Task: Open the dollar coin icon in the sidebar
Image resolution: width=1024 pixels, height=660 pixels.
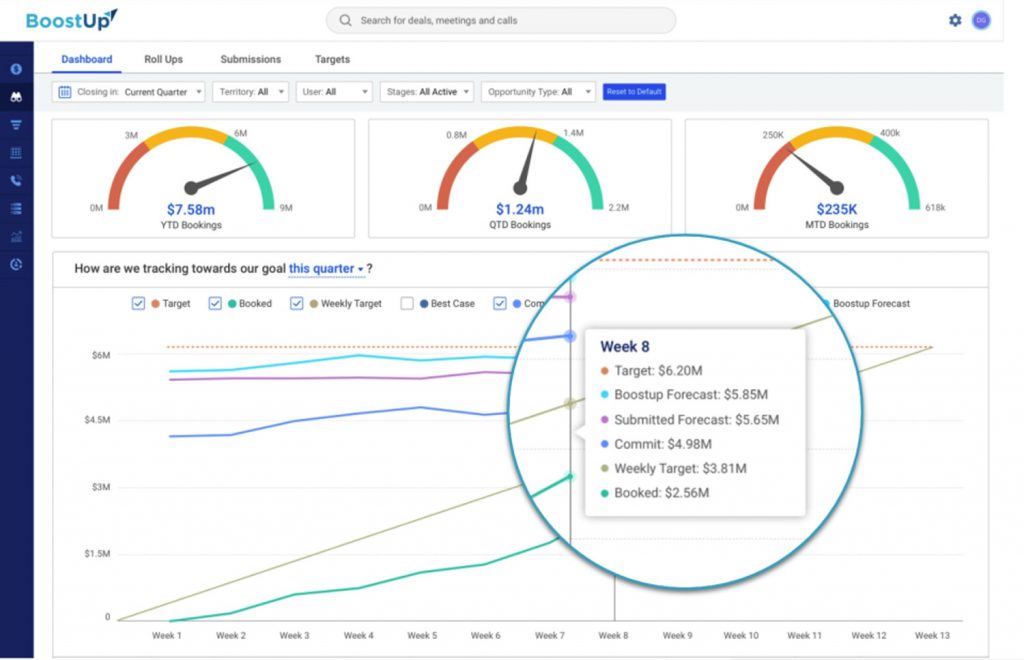Action: coord(16,69)
